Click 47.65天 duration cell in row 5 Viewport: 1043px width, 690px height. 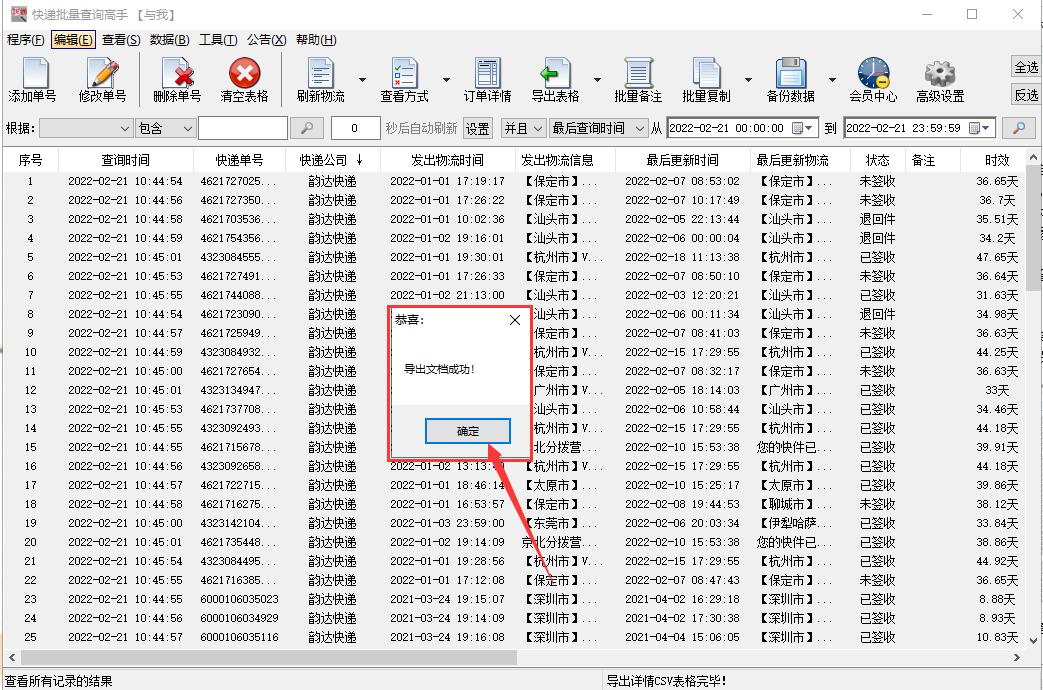[996, 257]
